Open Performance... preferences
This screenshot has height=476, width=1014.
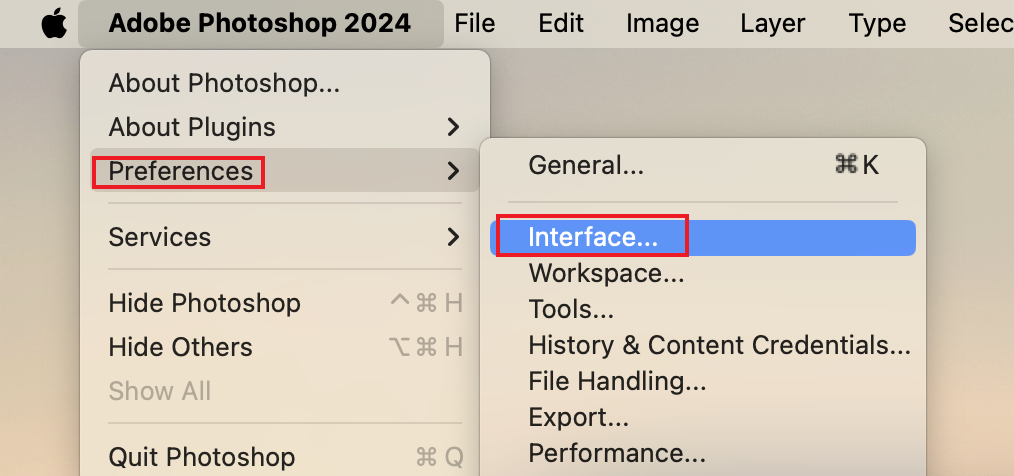pos(703,454)
